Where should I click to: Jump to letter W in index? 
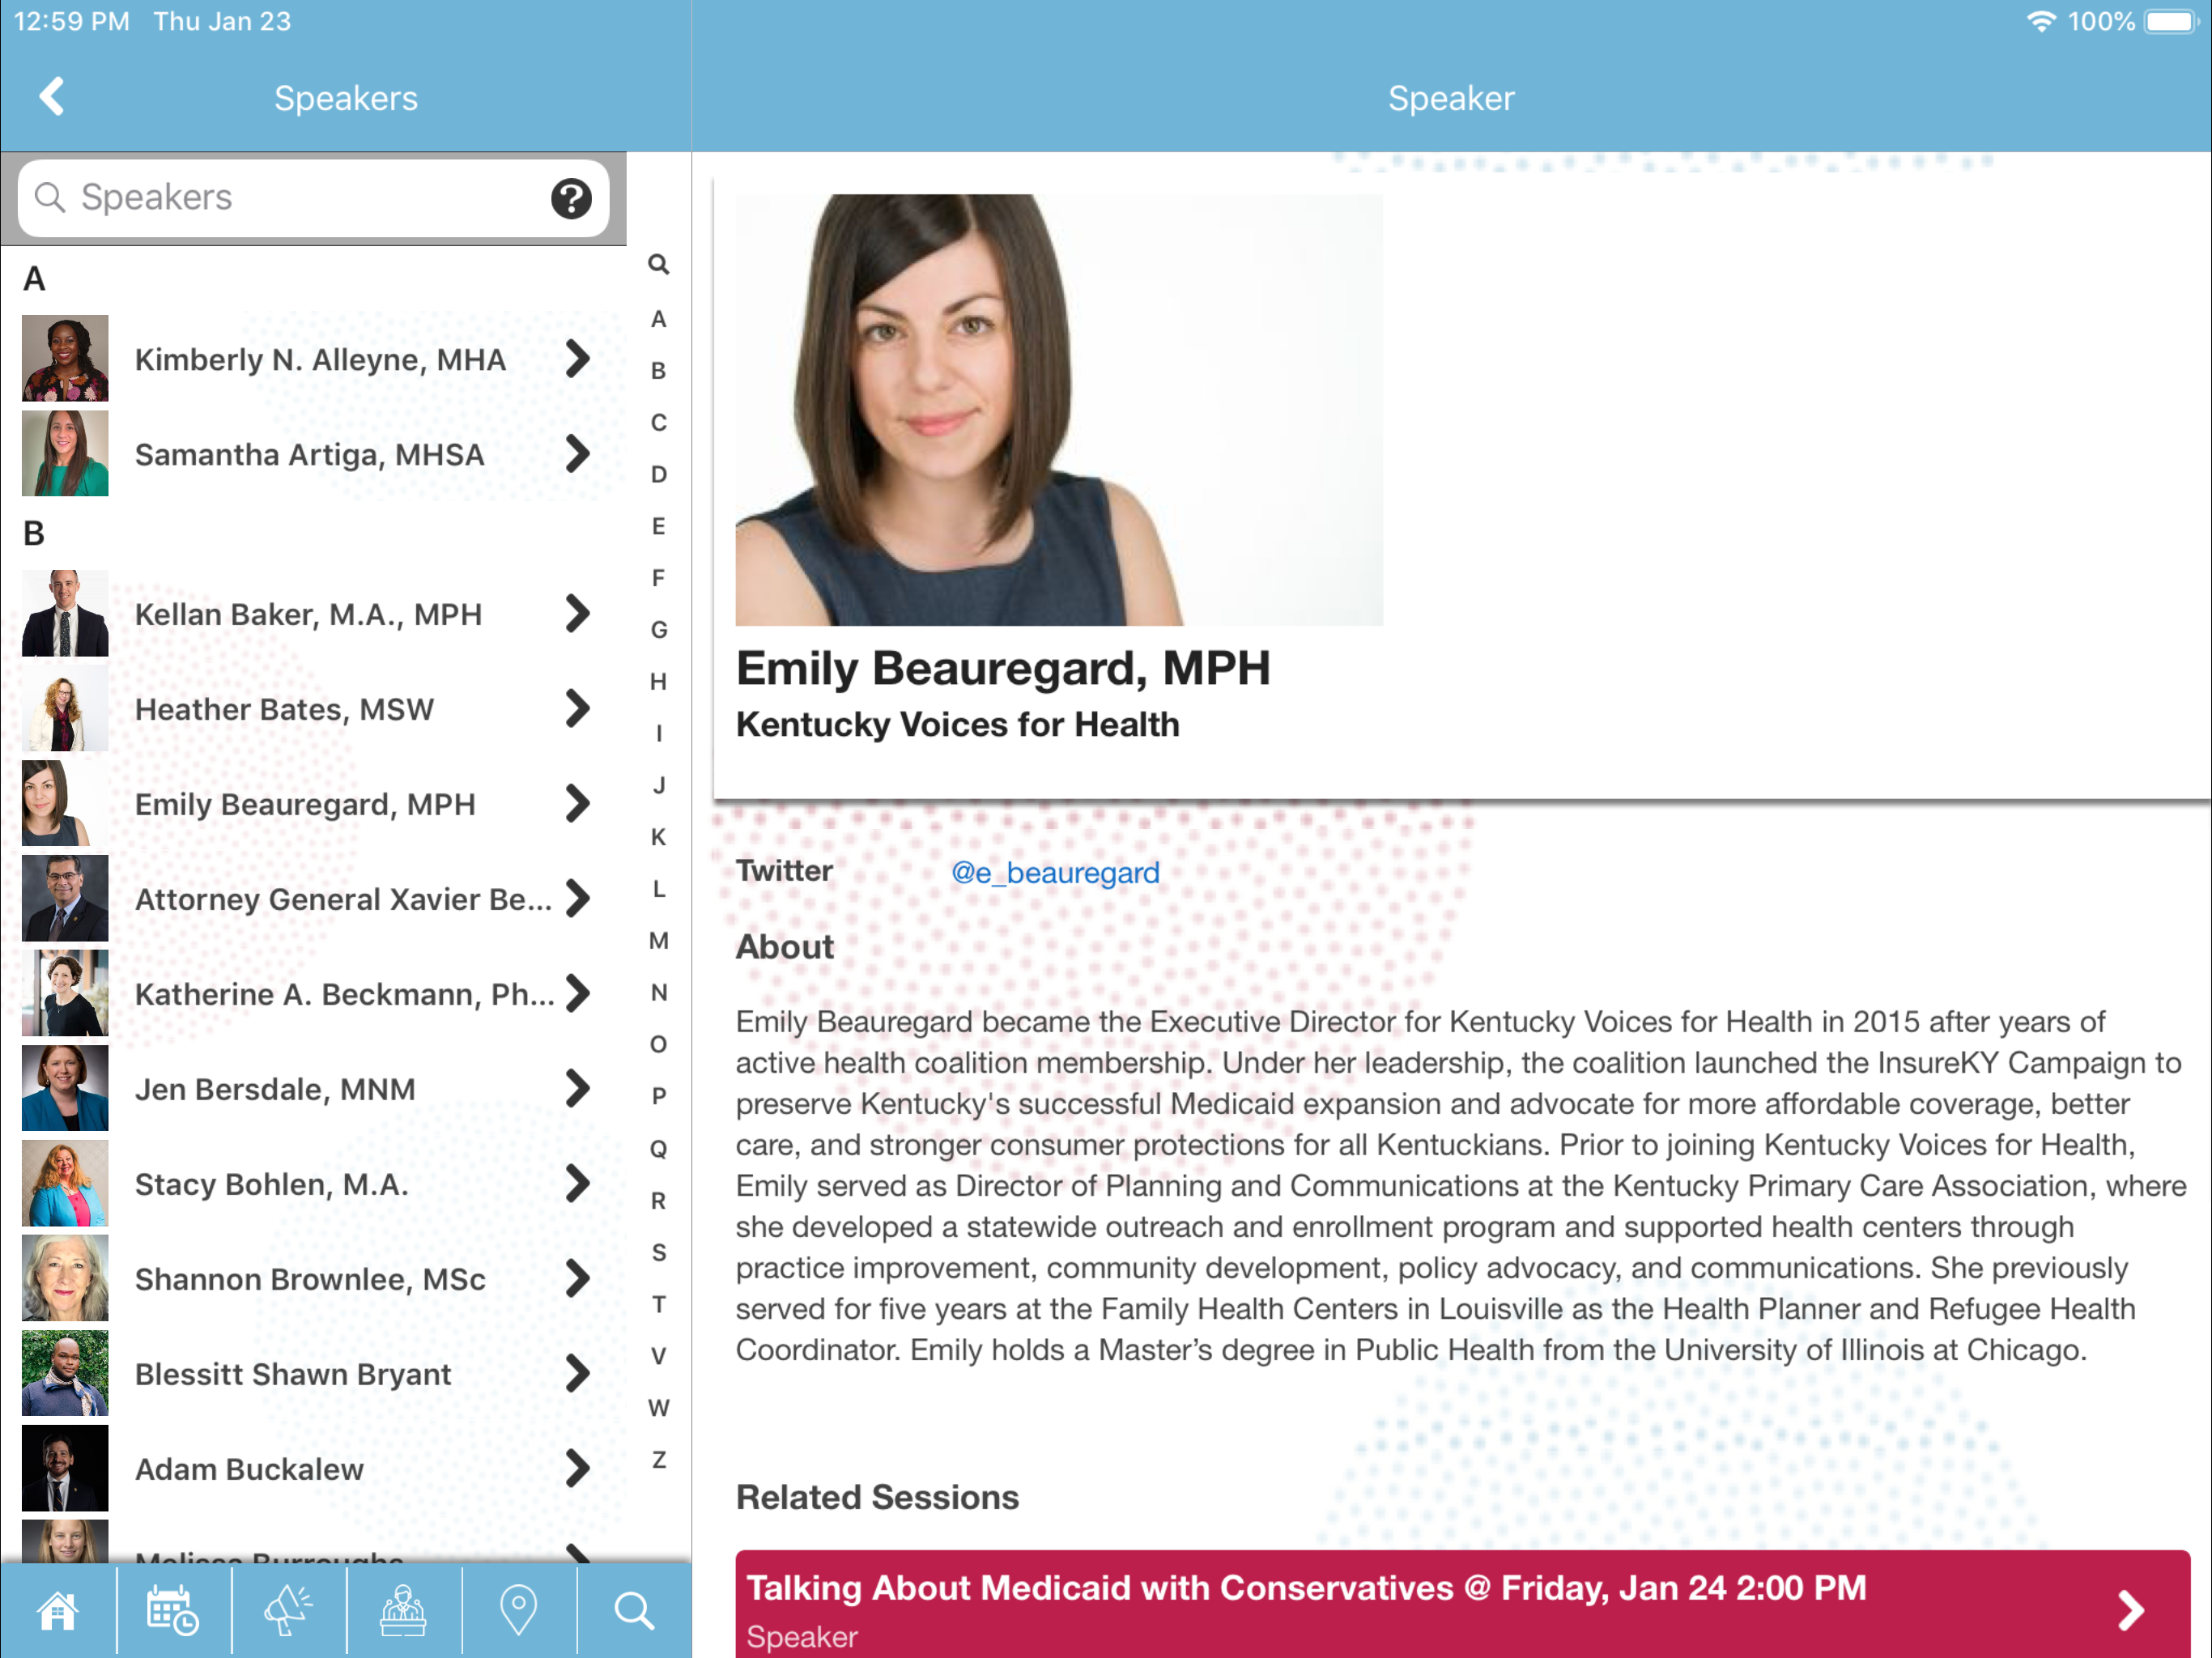point(658,1407)
